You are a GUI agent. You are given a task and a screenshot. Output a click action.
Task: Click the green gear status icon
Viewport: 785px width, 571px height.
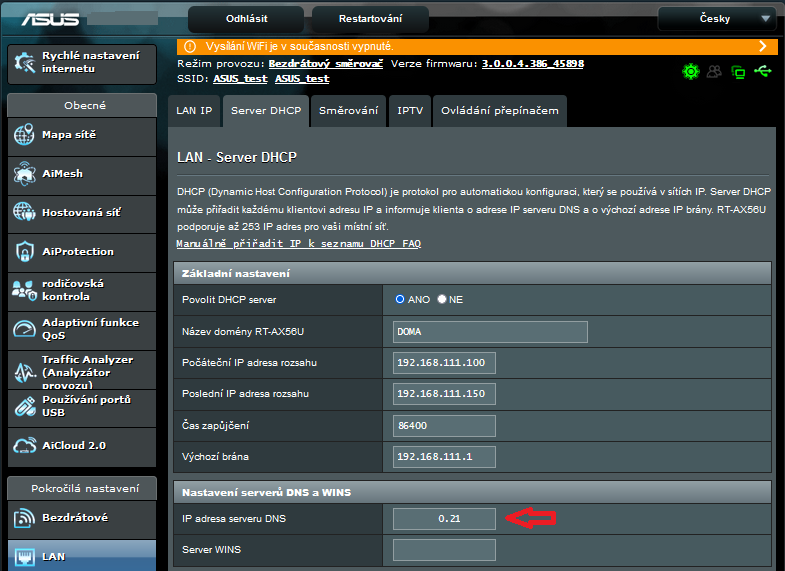690,71
